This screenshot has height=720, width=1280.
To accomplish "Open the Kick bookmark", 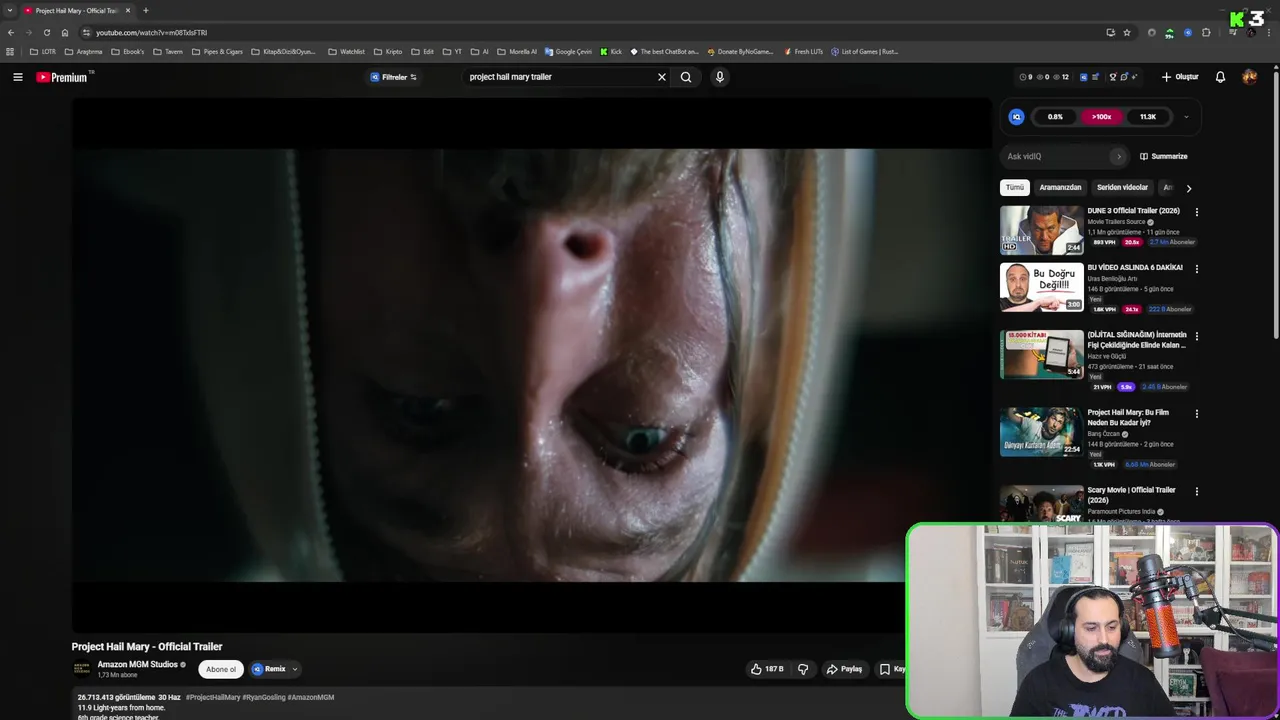I will 611,51.
